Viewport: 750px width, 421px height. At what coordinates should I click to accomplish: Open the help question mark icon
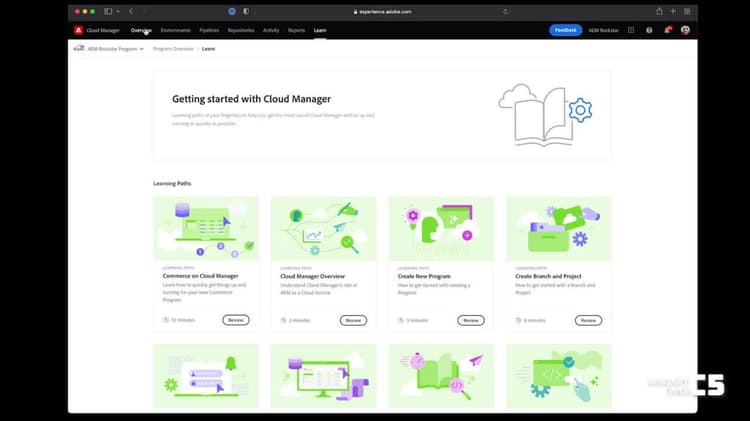point(649,30)
